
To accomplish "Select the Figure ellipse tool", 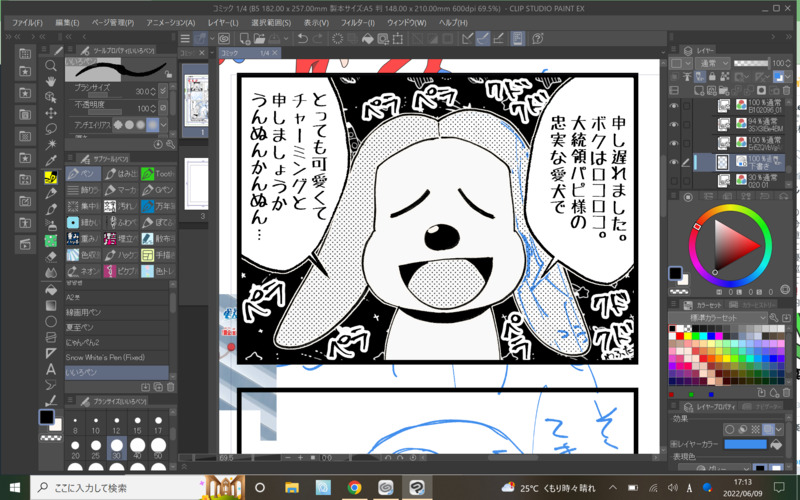I will pyautogui.click(x=51, y=321).
